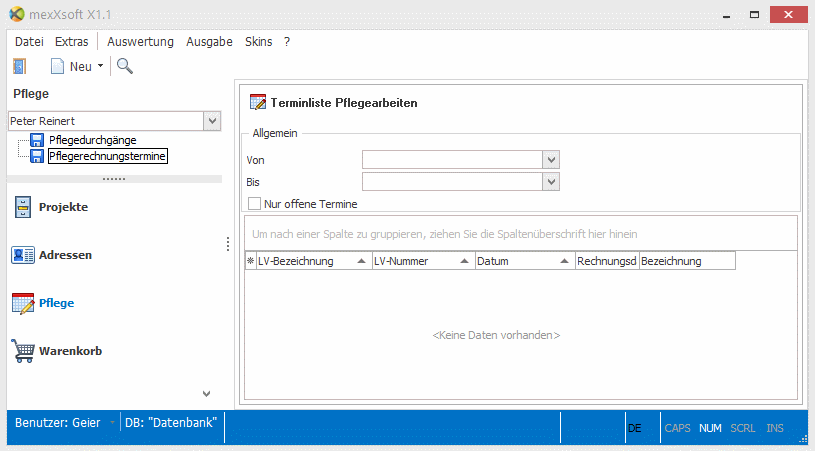The height and width of the screenshot is (451, 815).
Task: Open the Datei menu
Action: pos(29,42)
